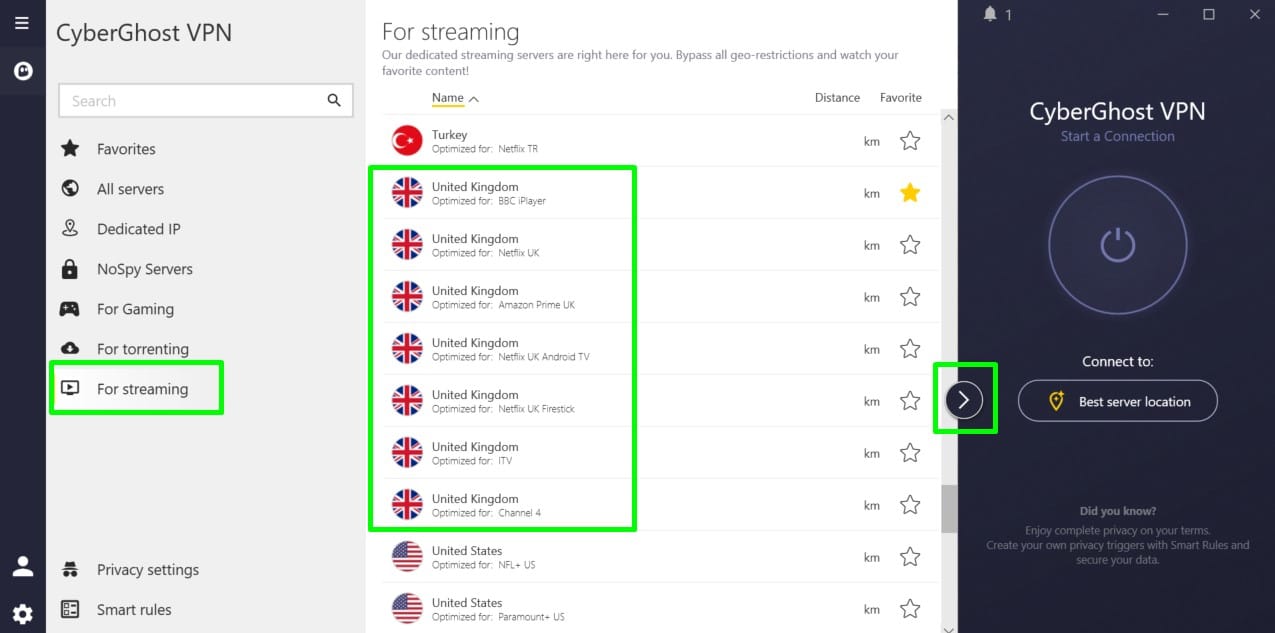Image resolution: width=1275 pixels, height=633 pixels.
Task: Favorite the Amazon Prime UK server
Action: 910,297
